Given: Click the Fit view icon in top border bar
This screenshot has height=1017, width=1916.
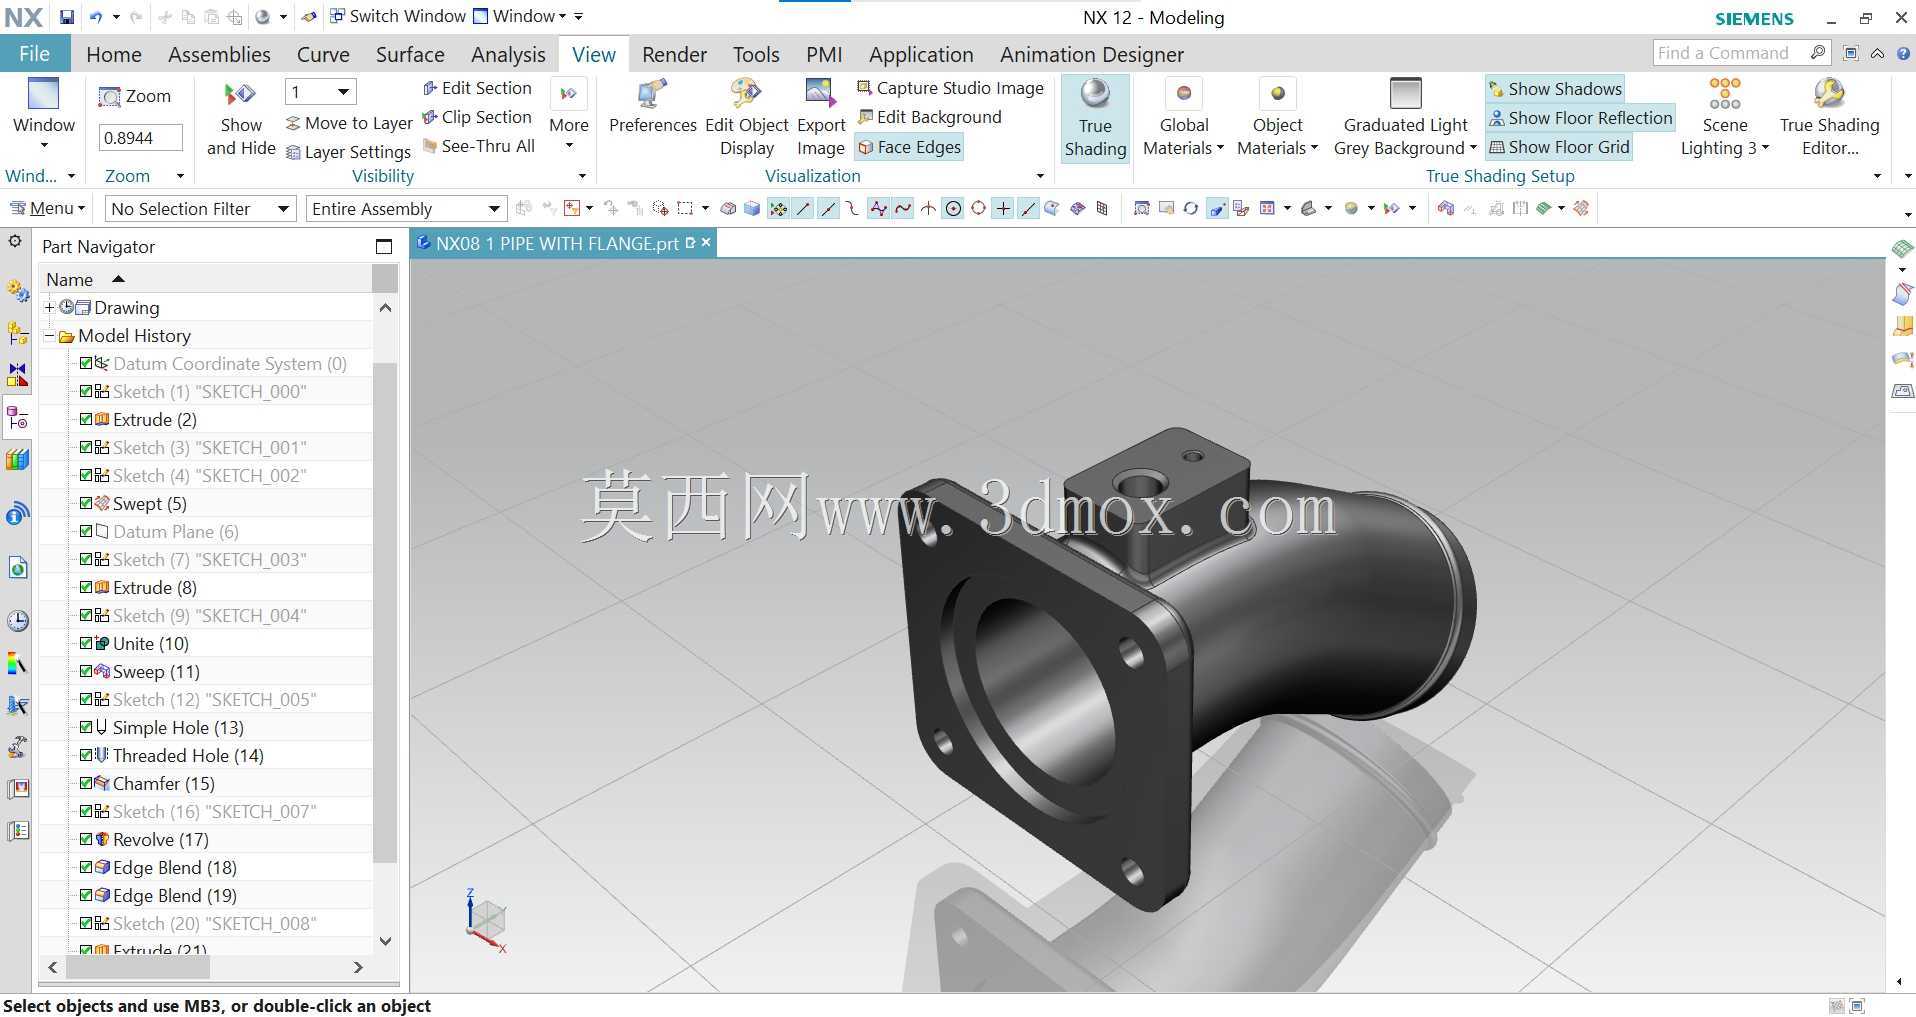Looking at the screenshot, I should tap(1142, 208).
